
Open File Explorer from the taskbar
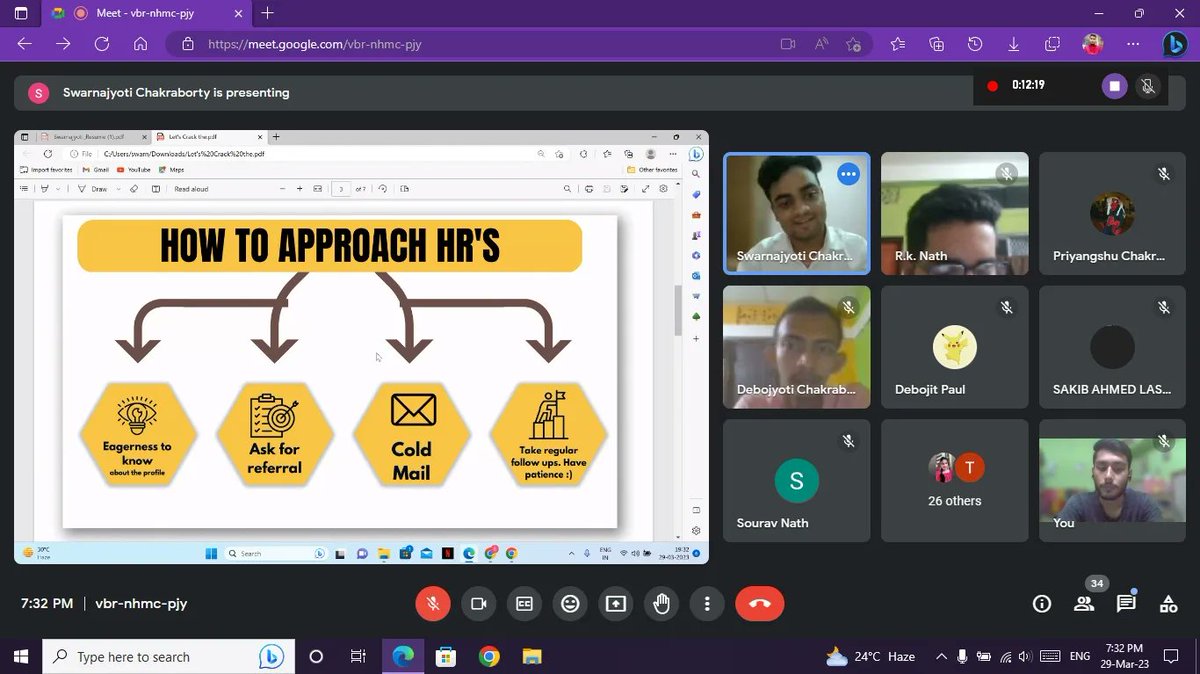pyautogui.click(x=532, y=656)
